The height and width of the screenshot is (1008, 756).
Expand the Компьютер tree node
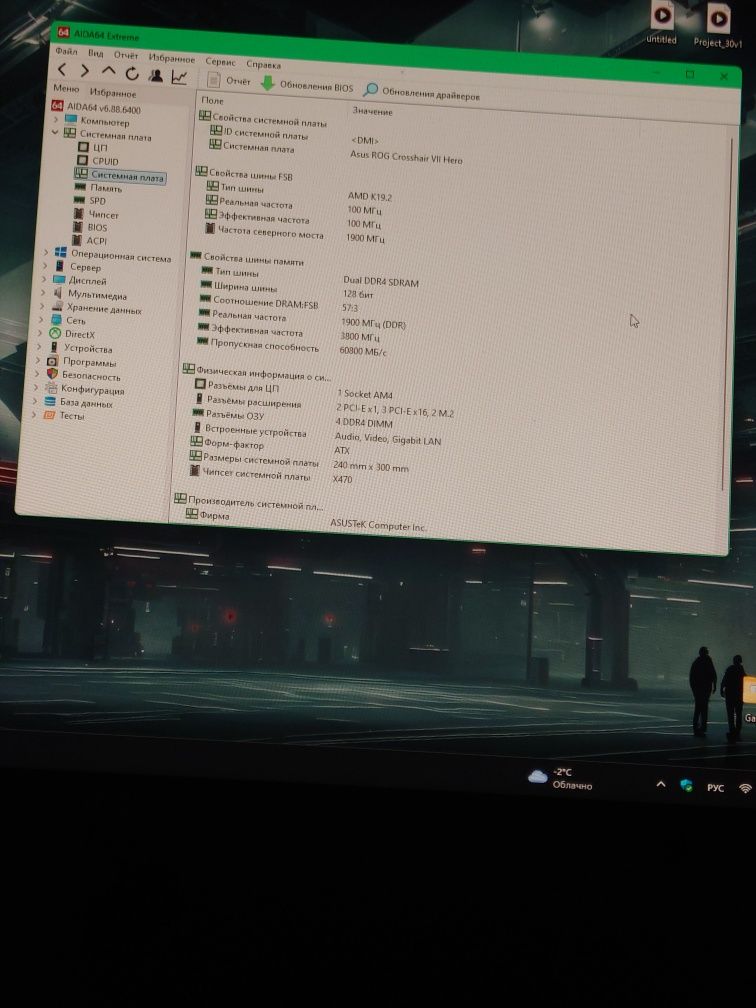(56, 119)
